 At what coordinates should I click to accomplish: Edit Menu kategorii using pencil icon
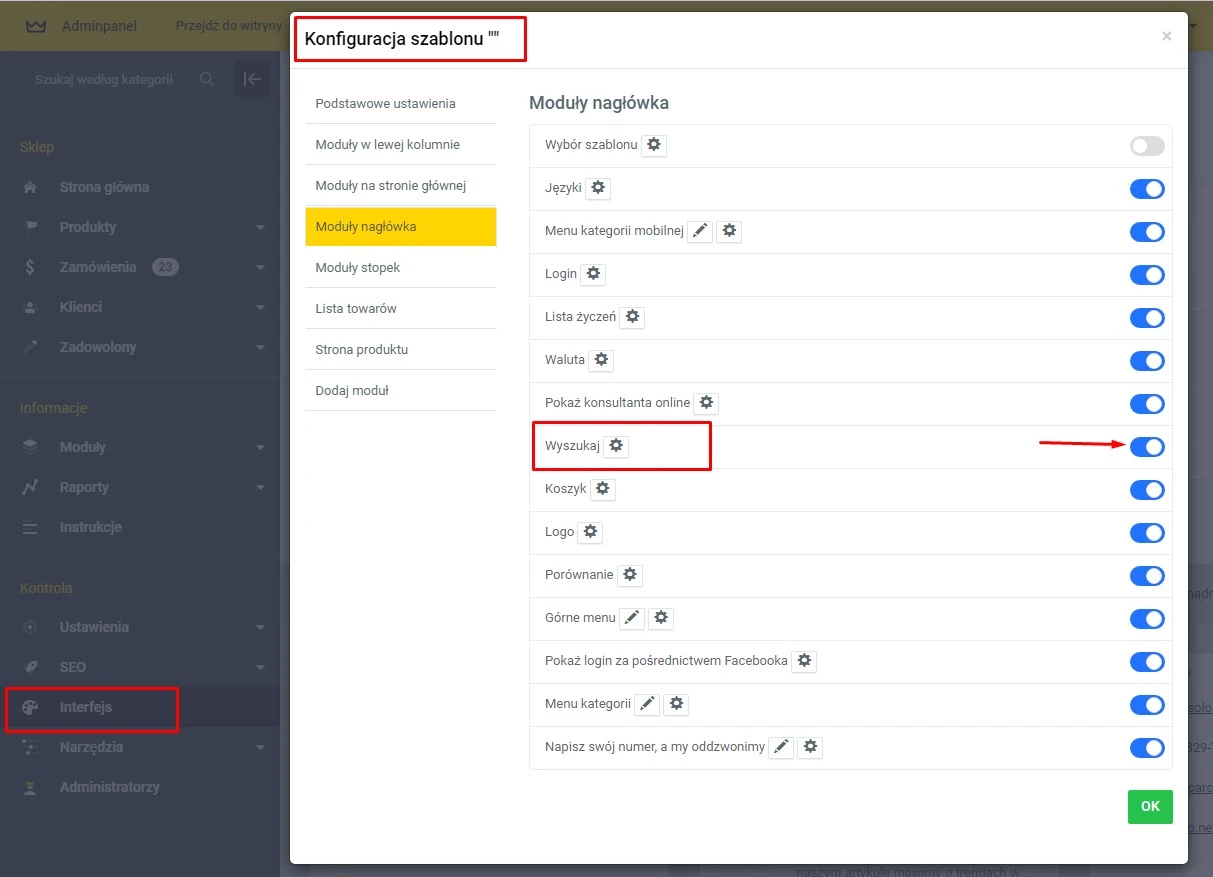click(646, 704)
